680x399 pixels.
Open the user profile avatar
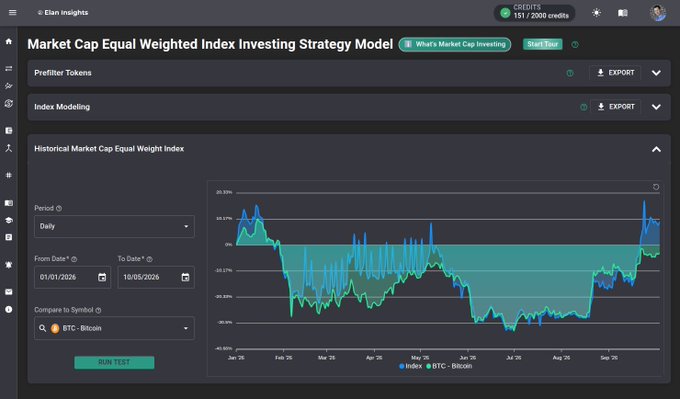[657, 13]
